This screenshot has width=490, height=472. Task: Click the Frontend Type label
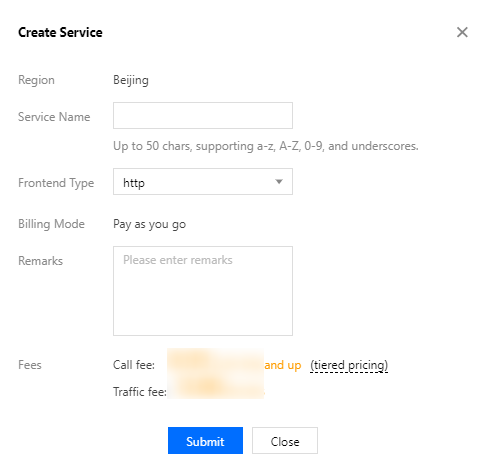56,183
